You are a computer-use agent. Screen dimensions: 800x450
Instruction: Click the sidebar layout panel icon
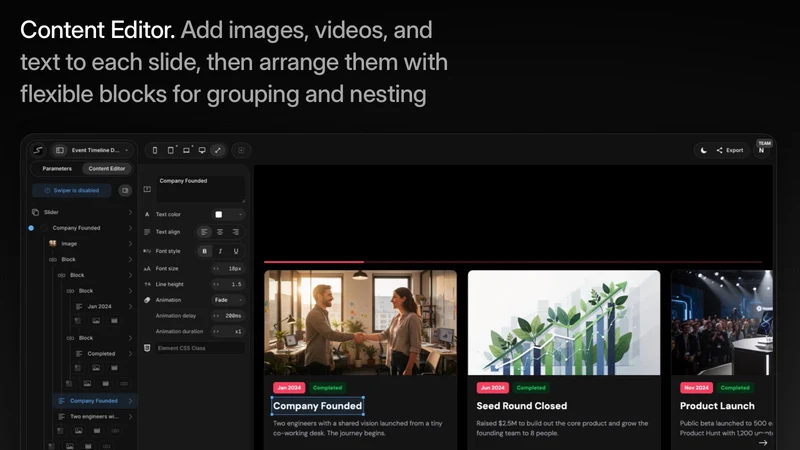click(x=60, y=150)
